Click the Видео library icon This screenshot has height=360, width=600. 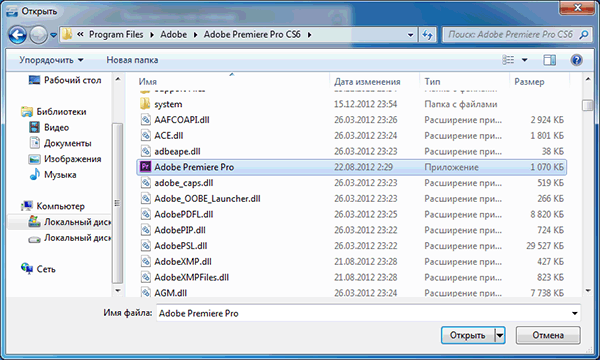point(34,127)
